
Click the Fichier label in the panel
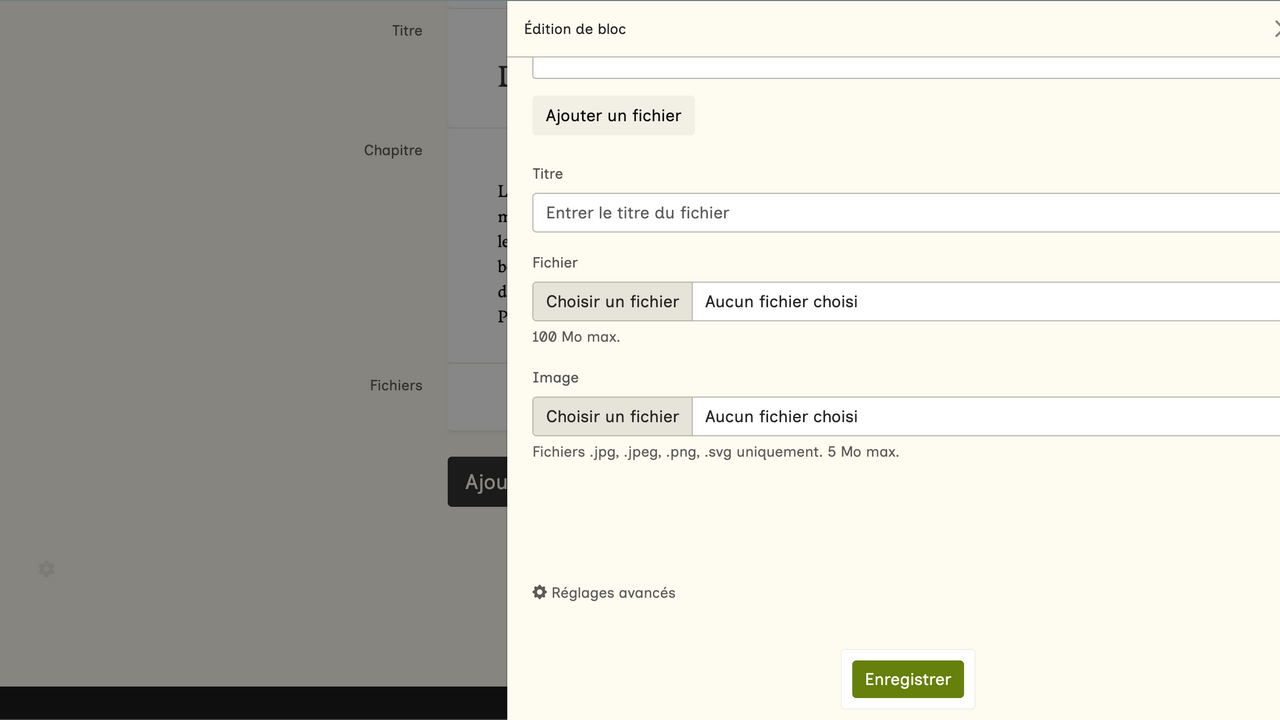555,263
